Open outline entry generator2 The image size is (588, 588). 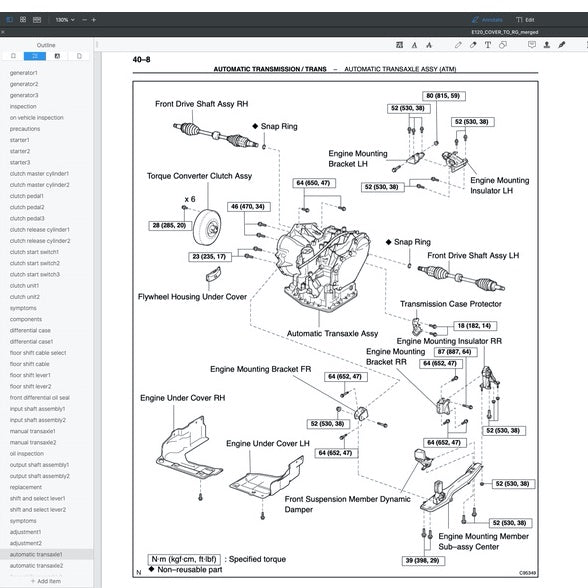pos(24,84)
